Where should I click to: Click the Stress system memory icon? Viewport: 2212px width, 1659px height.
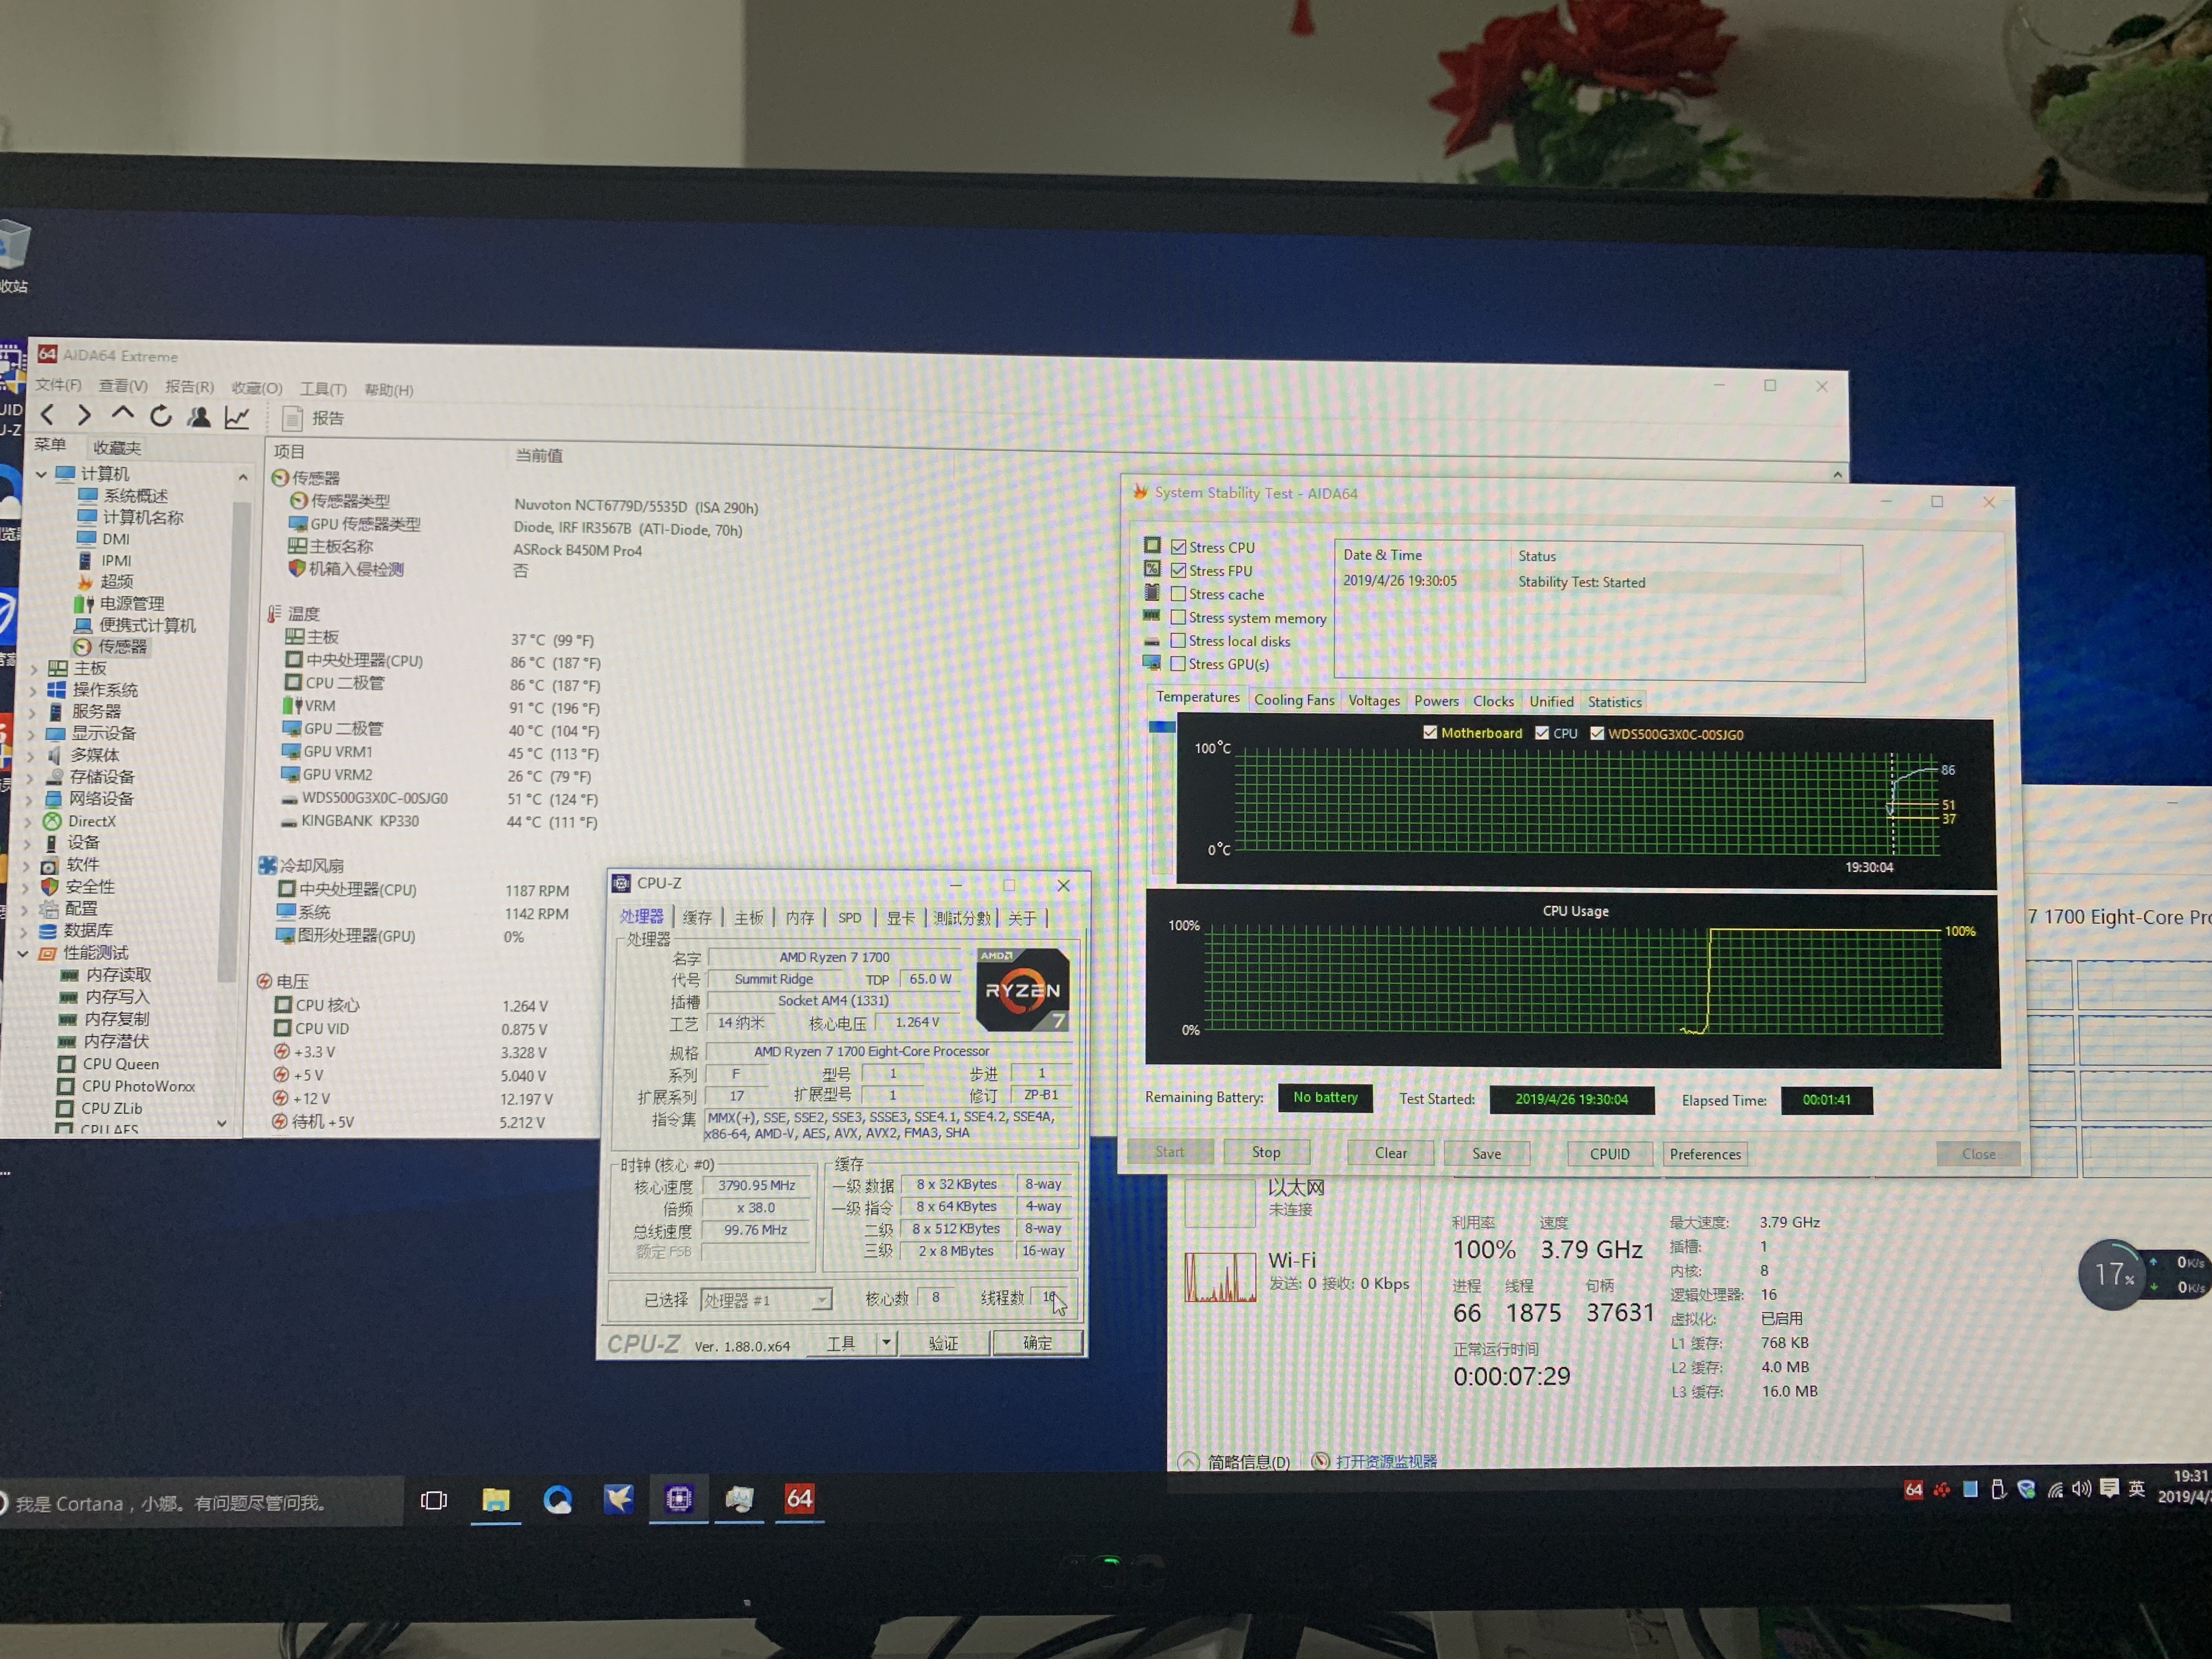tap(1152, 615)
